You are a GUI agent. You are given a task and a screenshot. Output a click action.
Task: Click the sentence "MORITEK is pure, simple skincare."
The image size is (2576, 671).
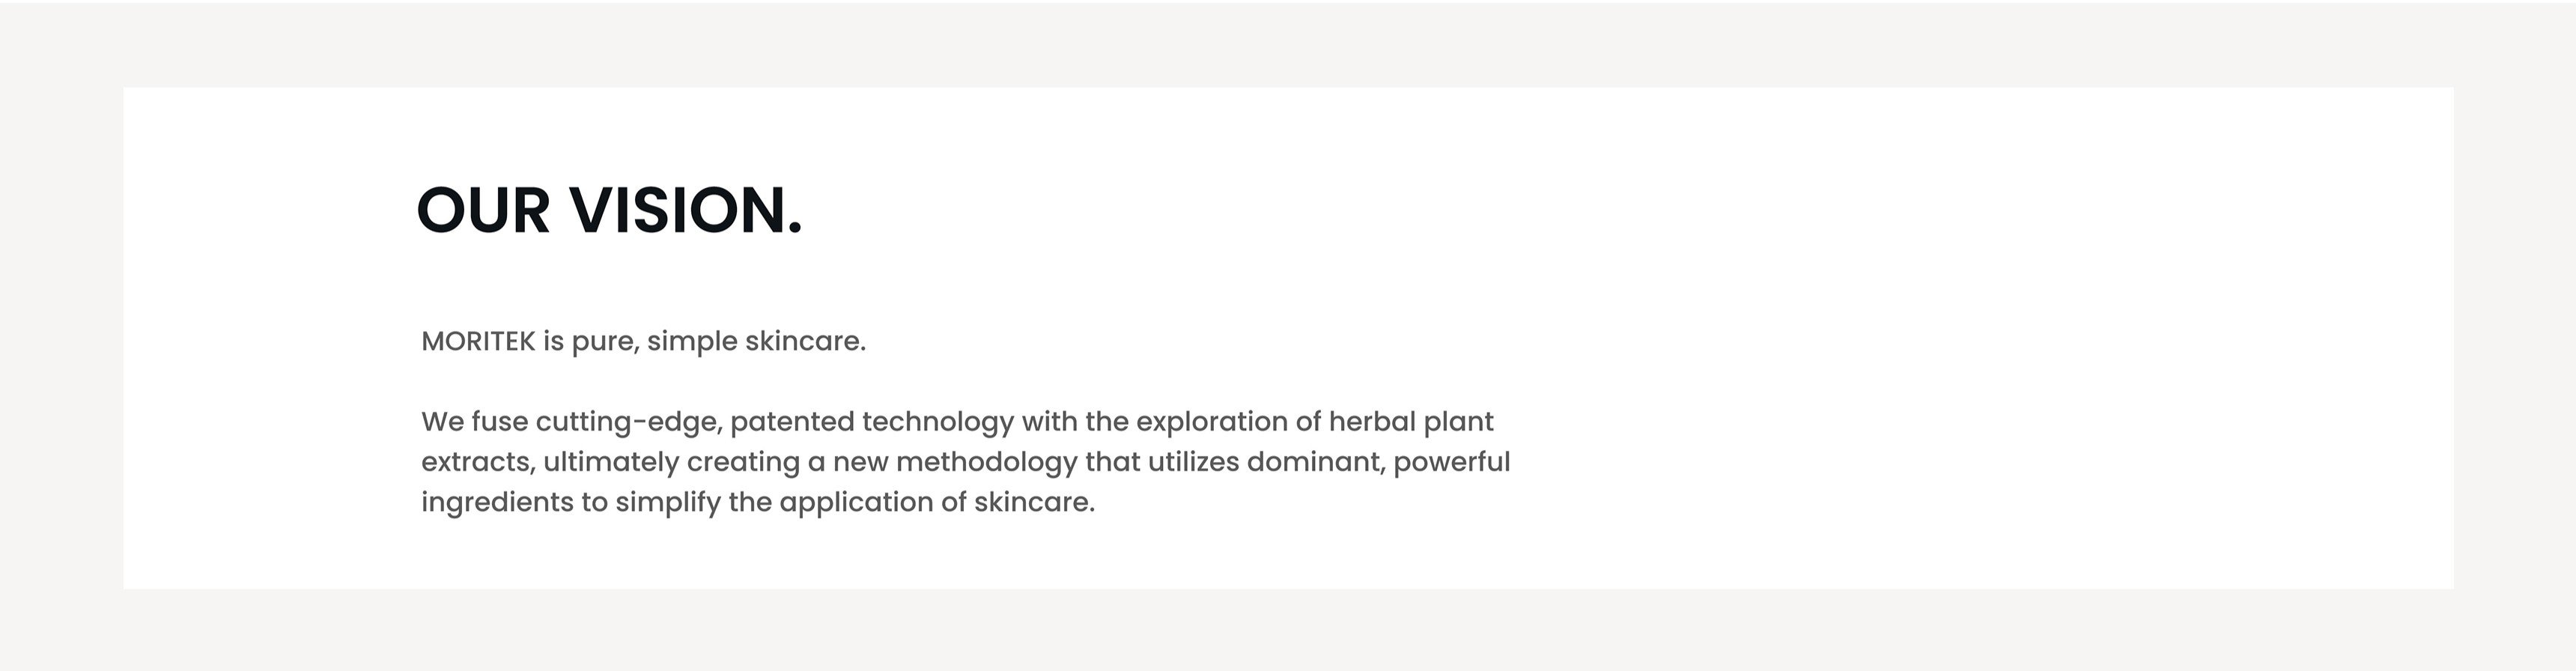point(643,342)
